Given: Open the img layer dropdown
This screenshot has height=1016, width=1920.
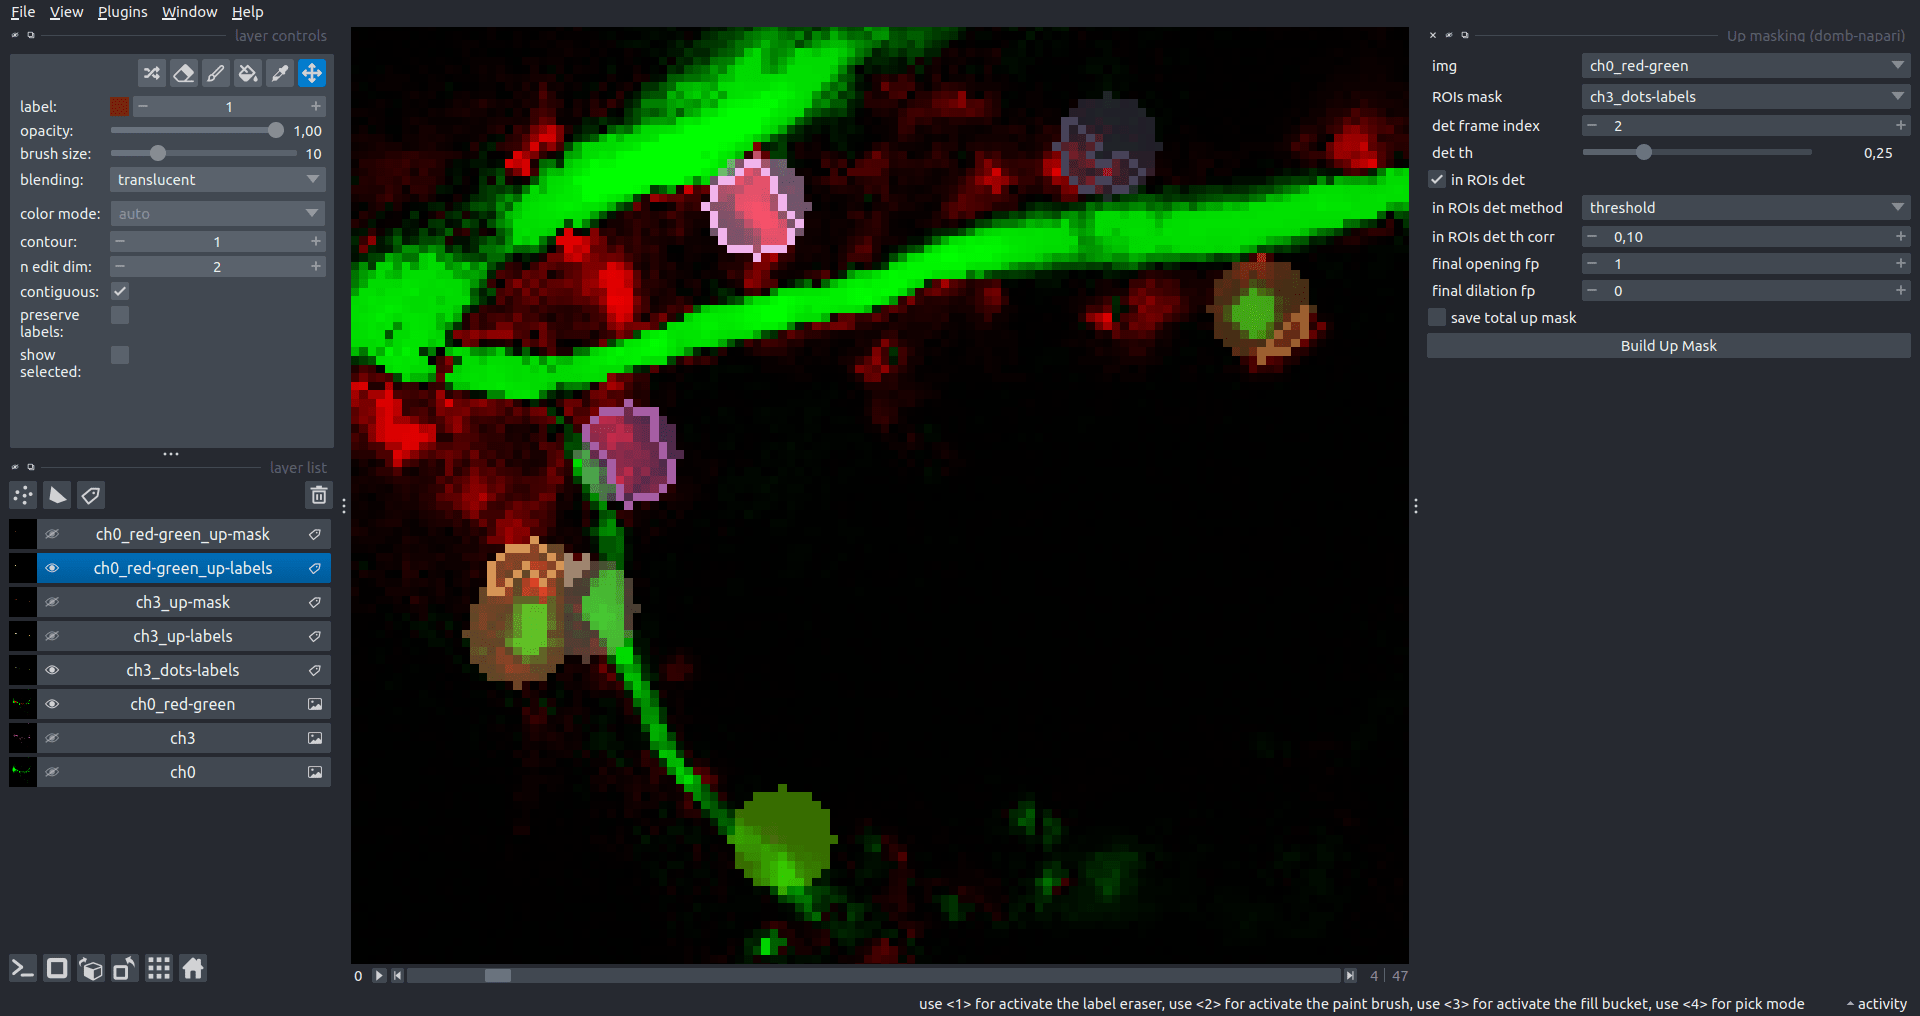Looking at the screenshot, I should (1746, 66).
